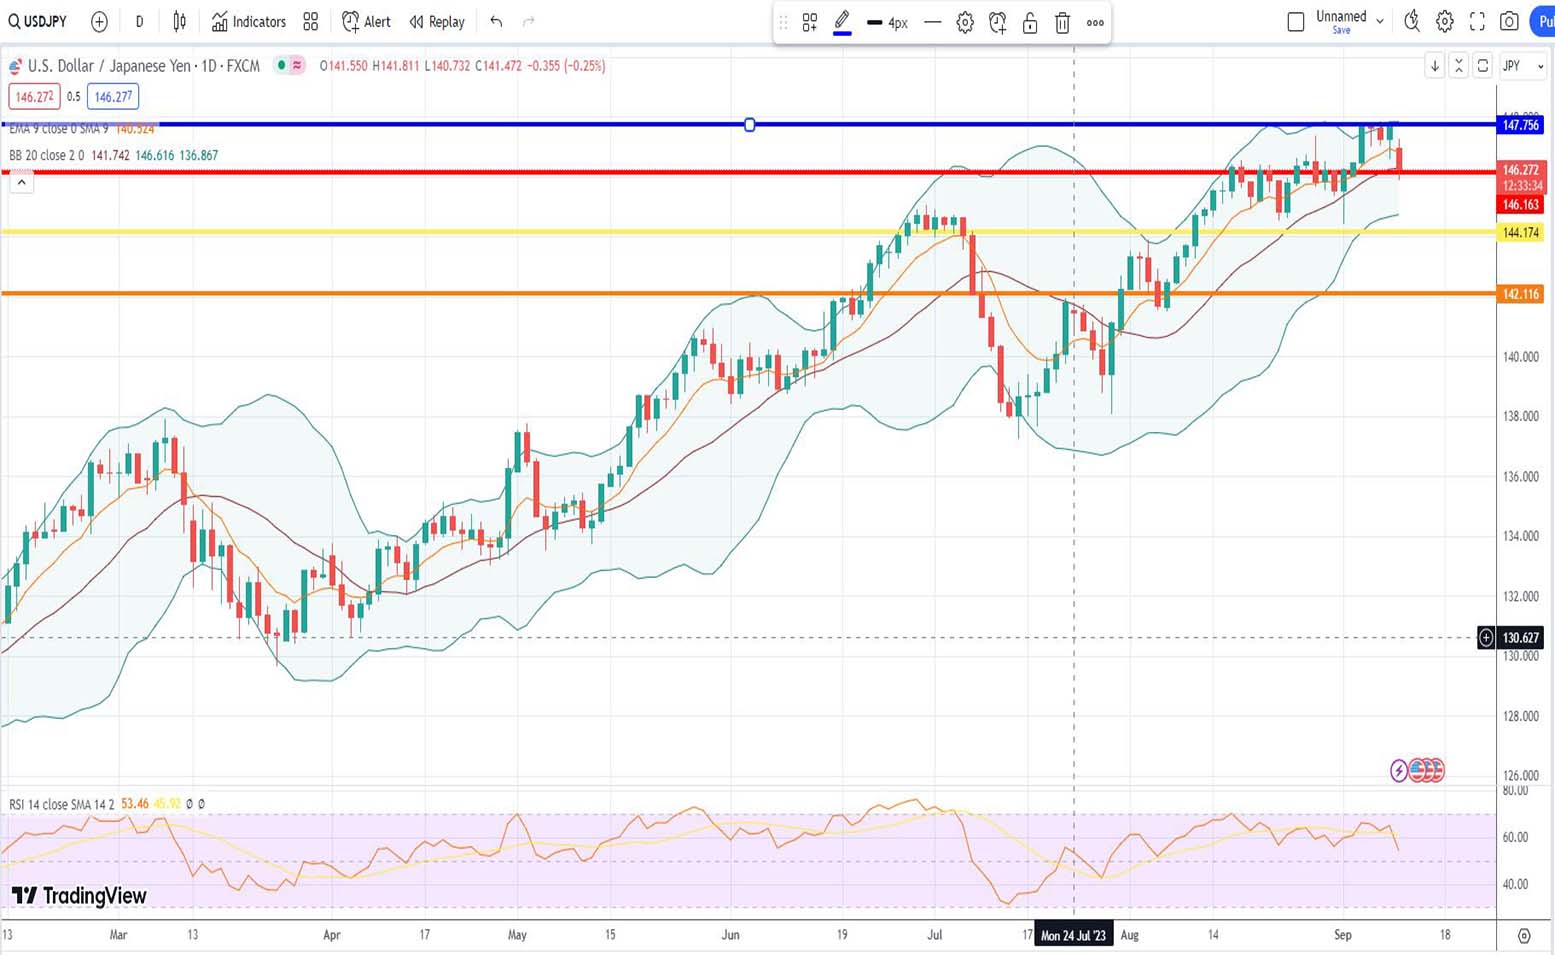Open the Unnamed layout dropdown arrow

click(x=1380, y=21)
